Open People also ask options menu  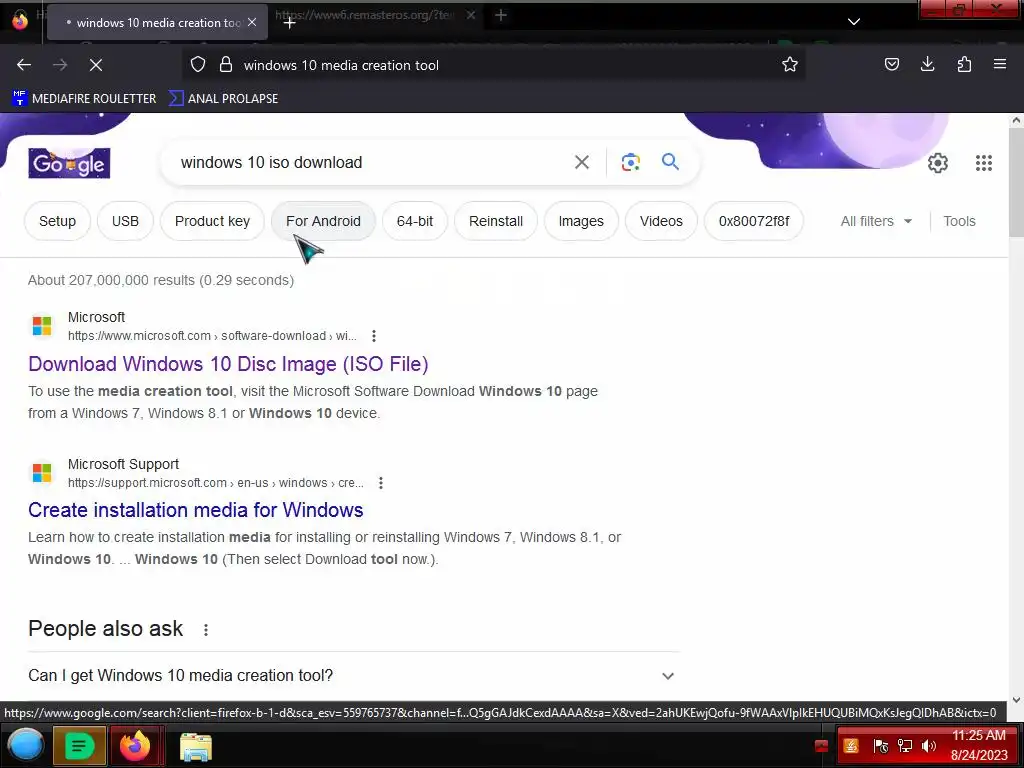[206, 630]
